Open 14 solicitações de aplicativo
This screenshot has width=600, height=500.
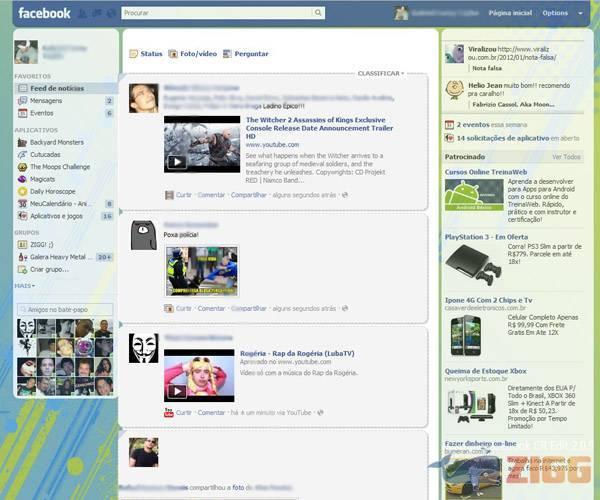click(518, 138)
